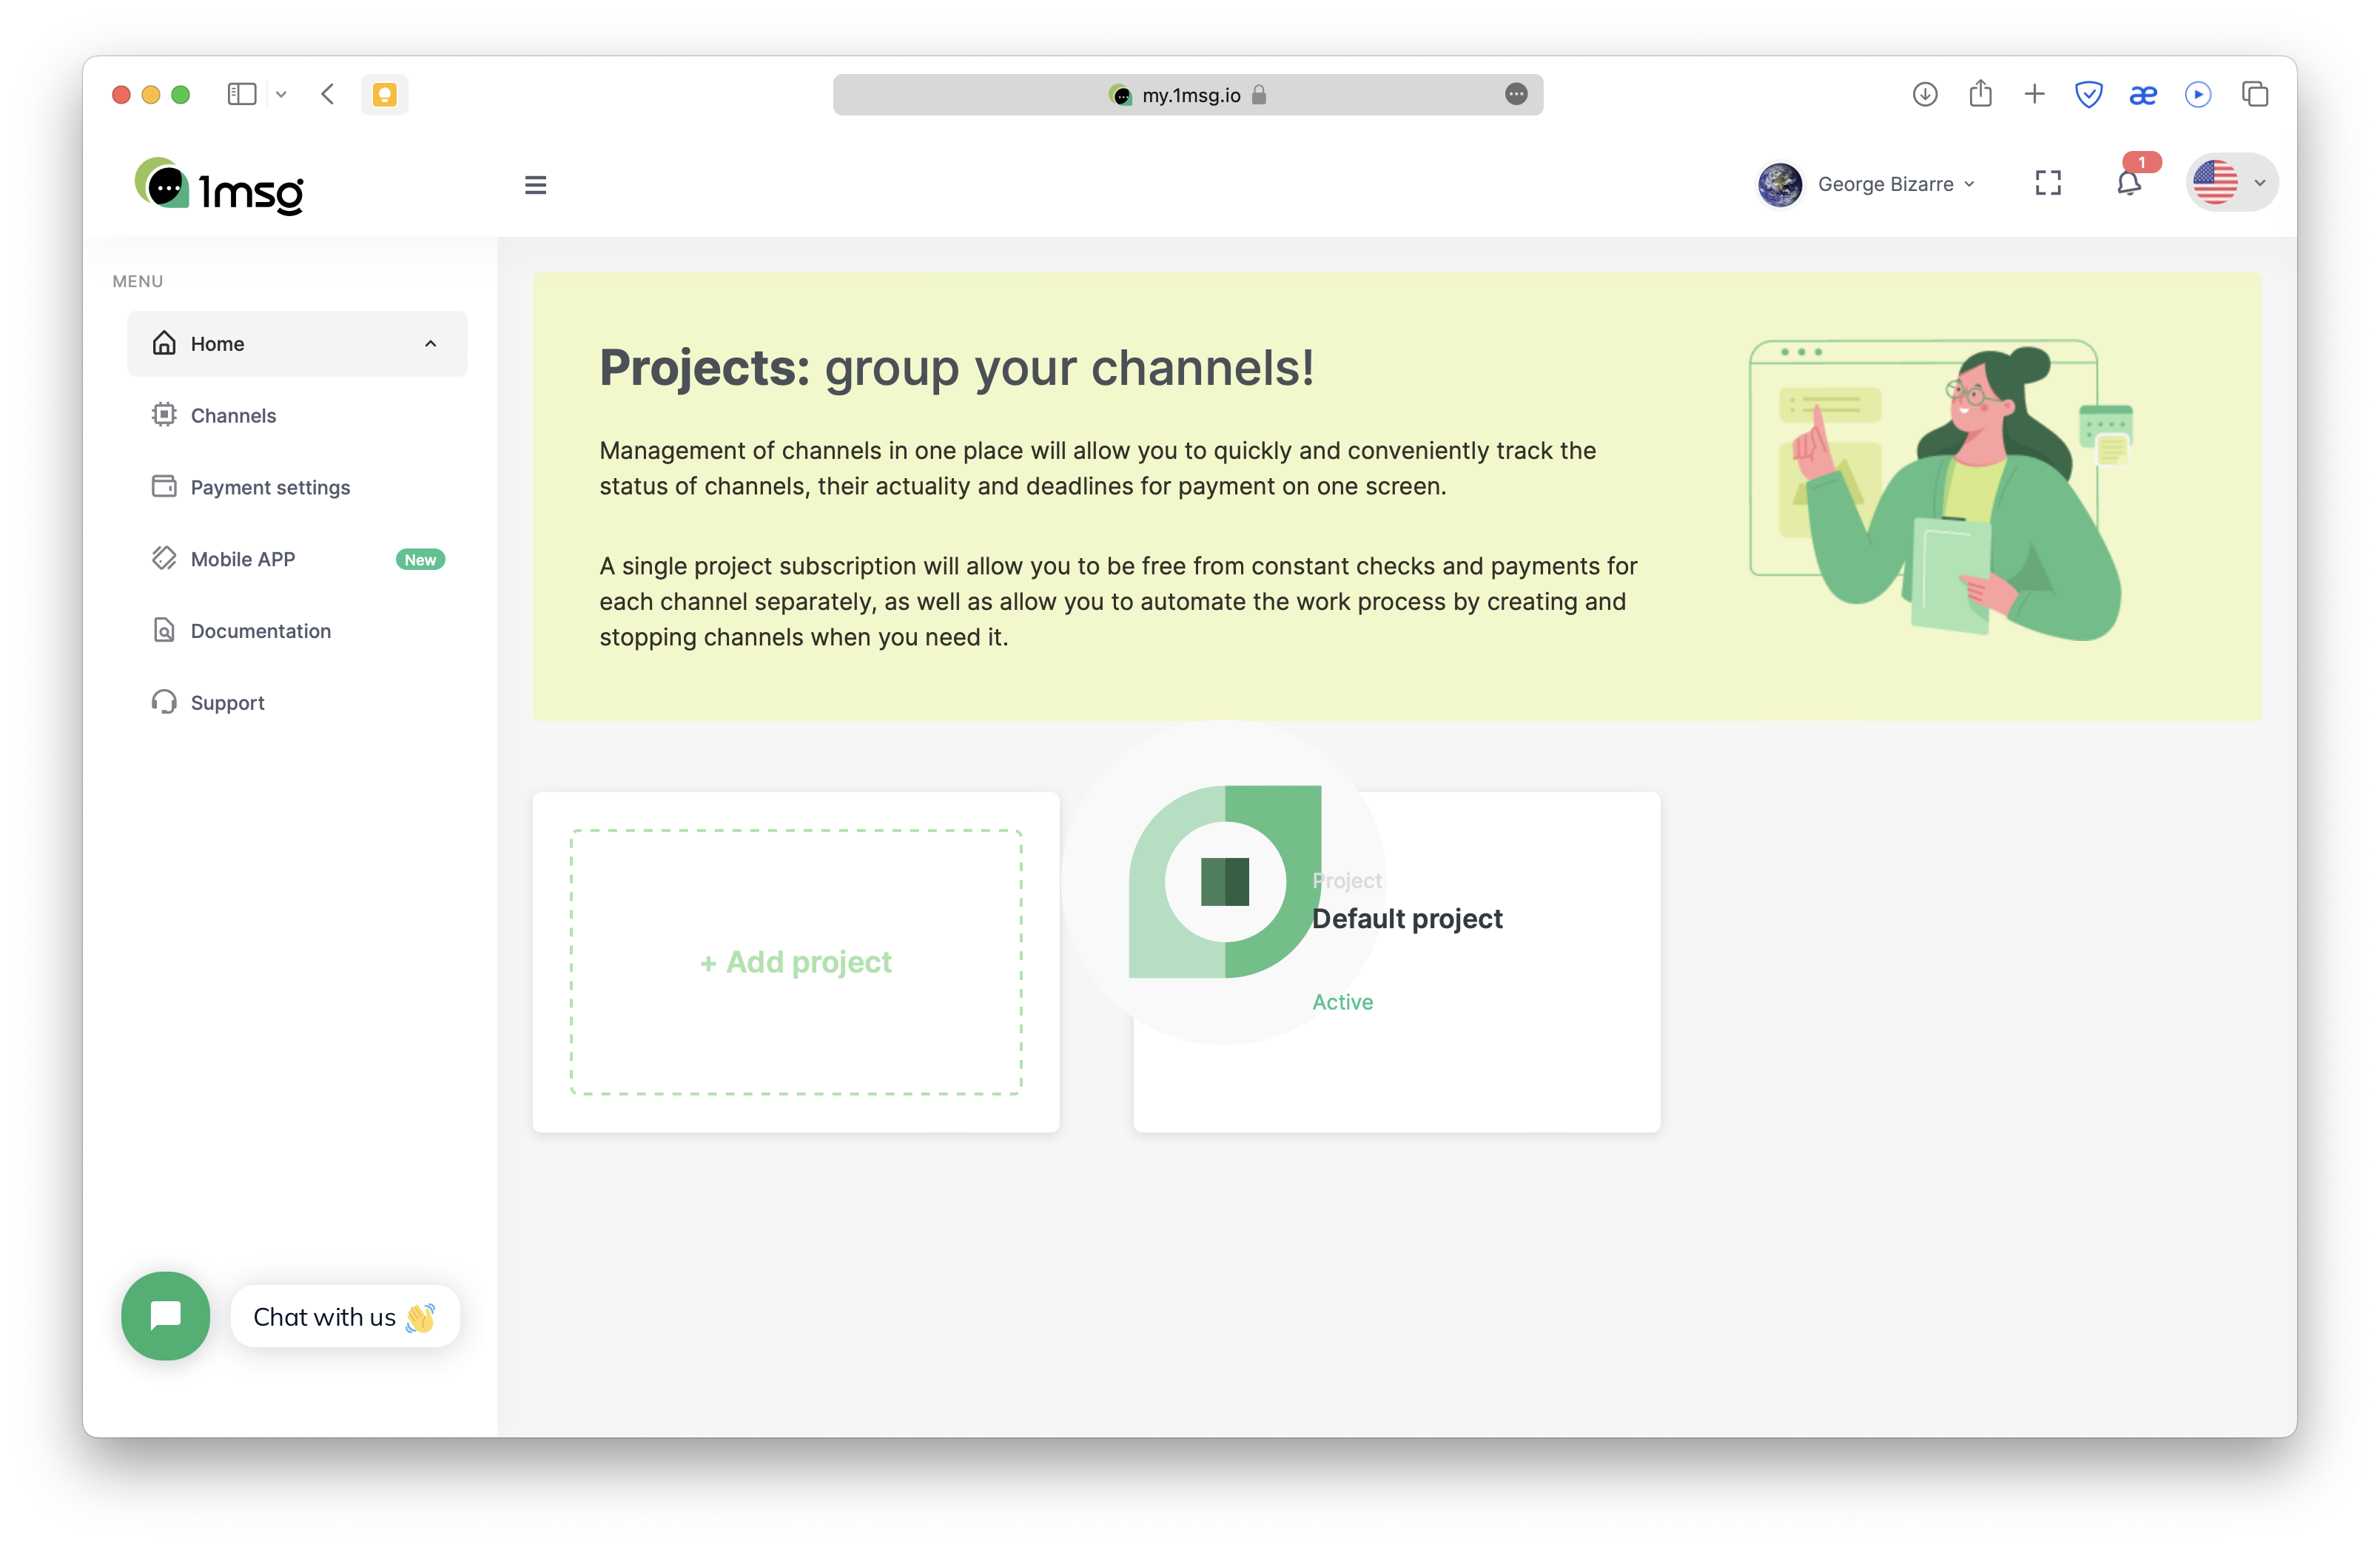Click the Safari share icon
This screenshot has width=2380, height=1547.
click(x=1980, y=94)
